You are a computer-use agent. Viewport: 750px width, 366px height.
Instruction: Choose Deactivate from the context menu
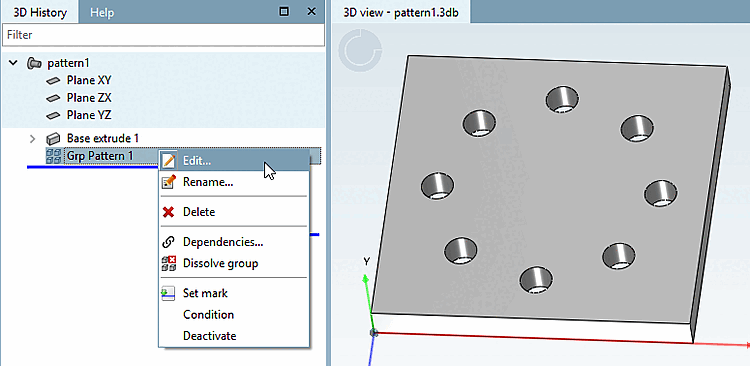(210, 336)
